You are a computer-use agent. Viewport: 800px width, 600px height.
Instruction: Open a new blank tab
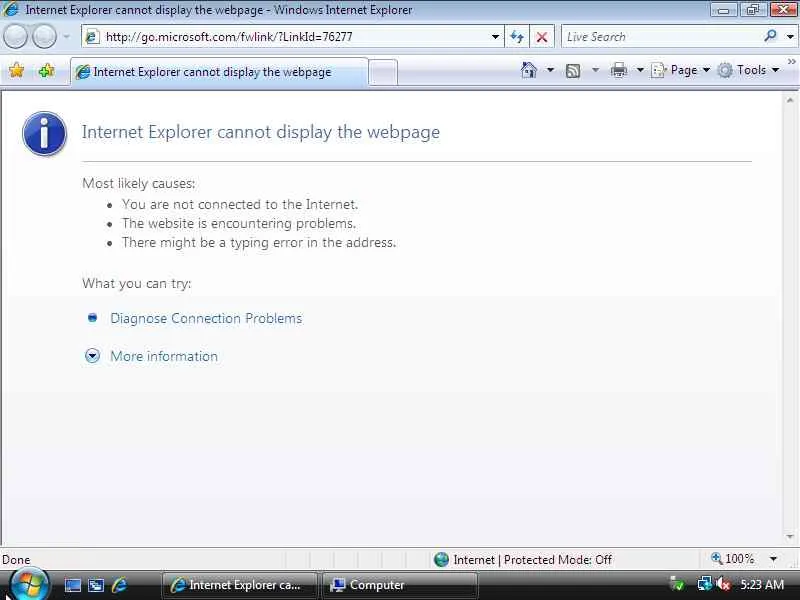(x=383, y=72)
